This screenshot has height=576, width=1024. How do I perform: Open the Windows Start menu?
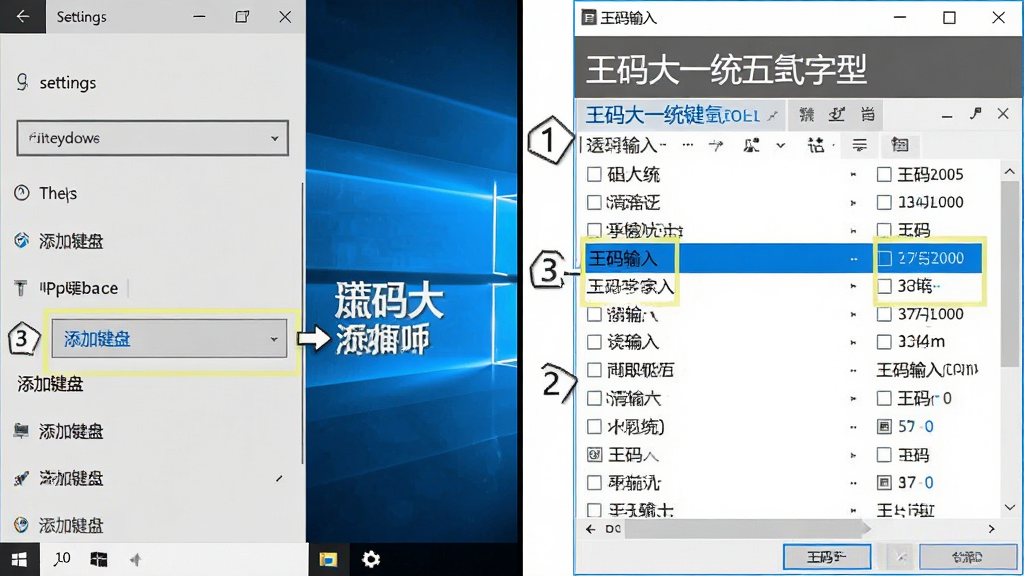click(x=20, y=559)
